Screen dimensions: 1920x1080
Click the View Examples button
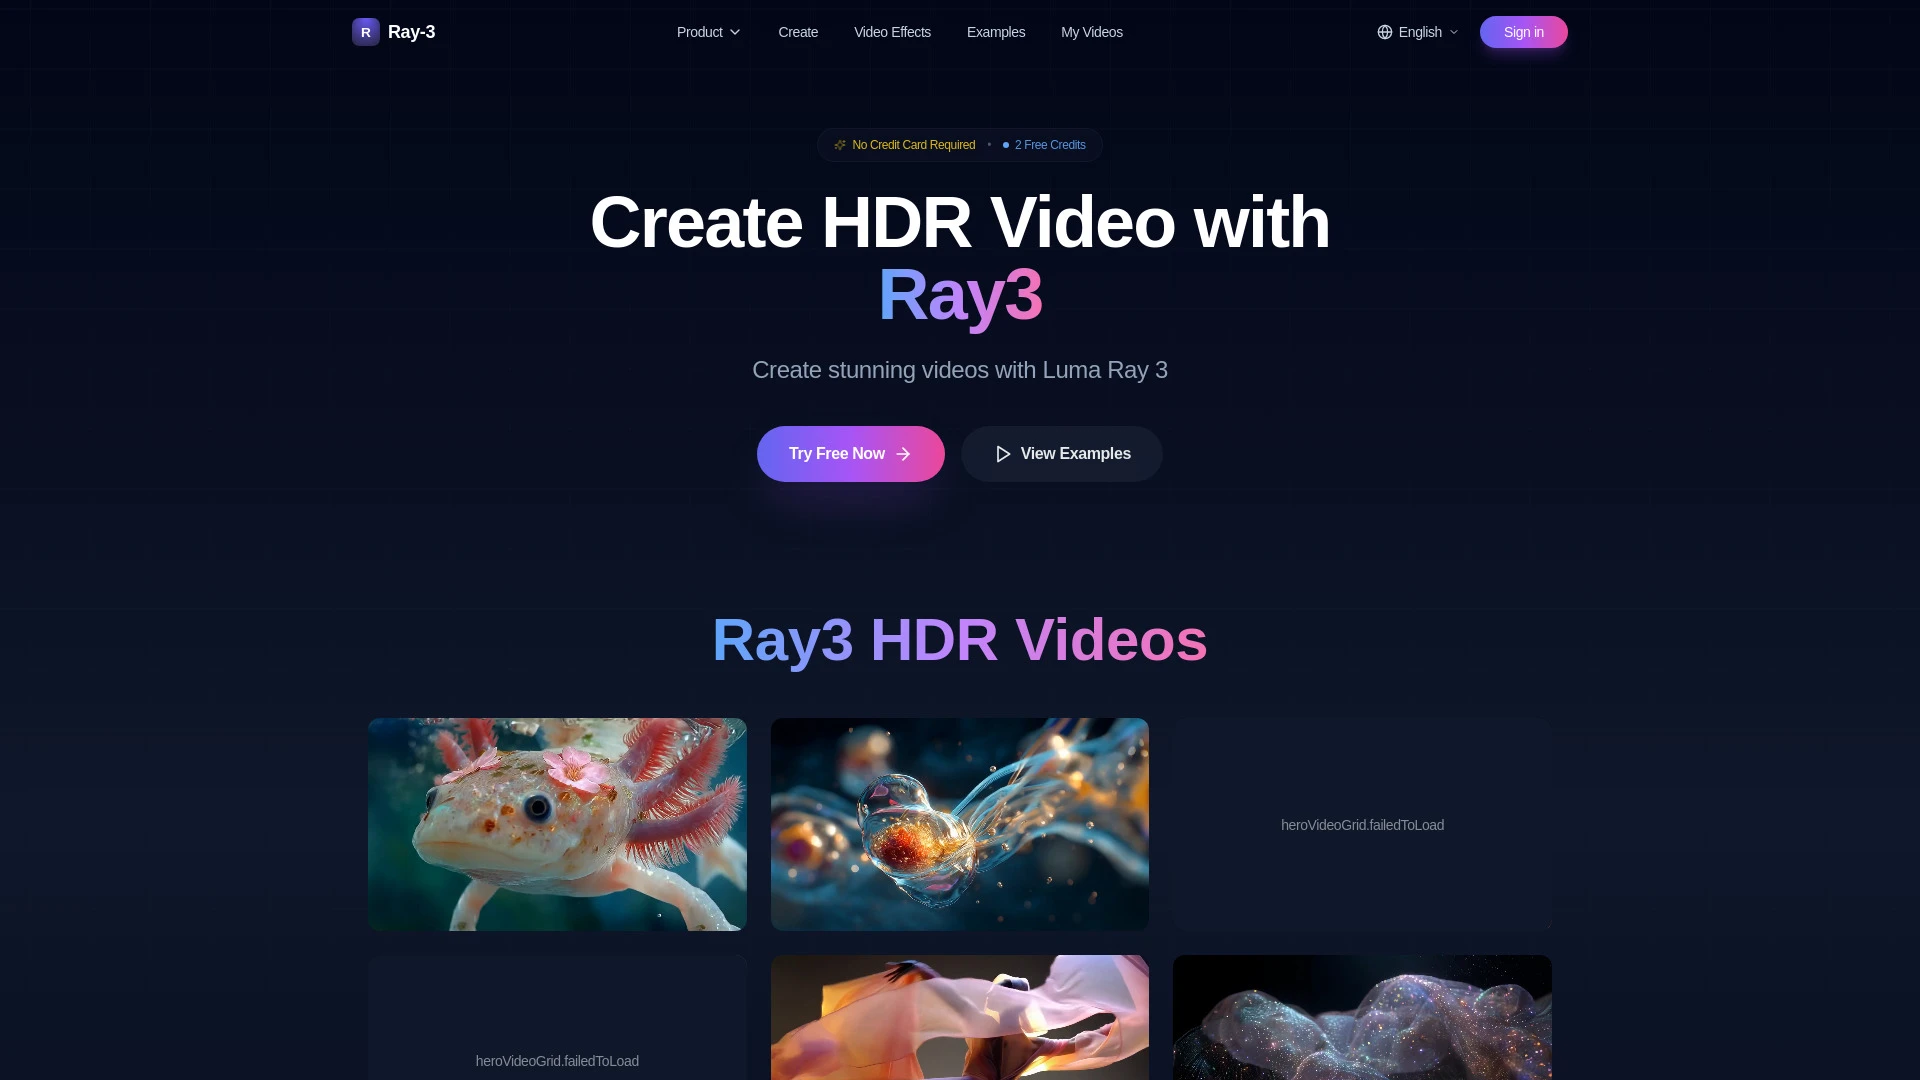coord(1061,453)
